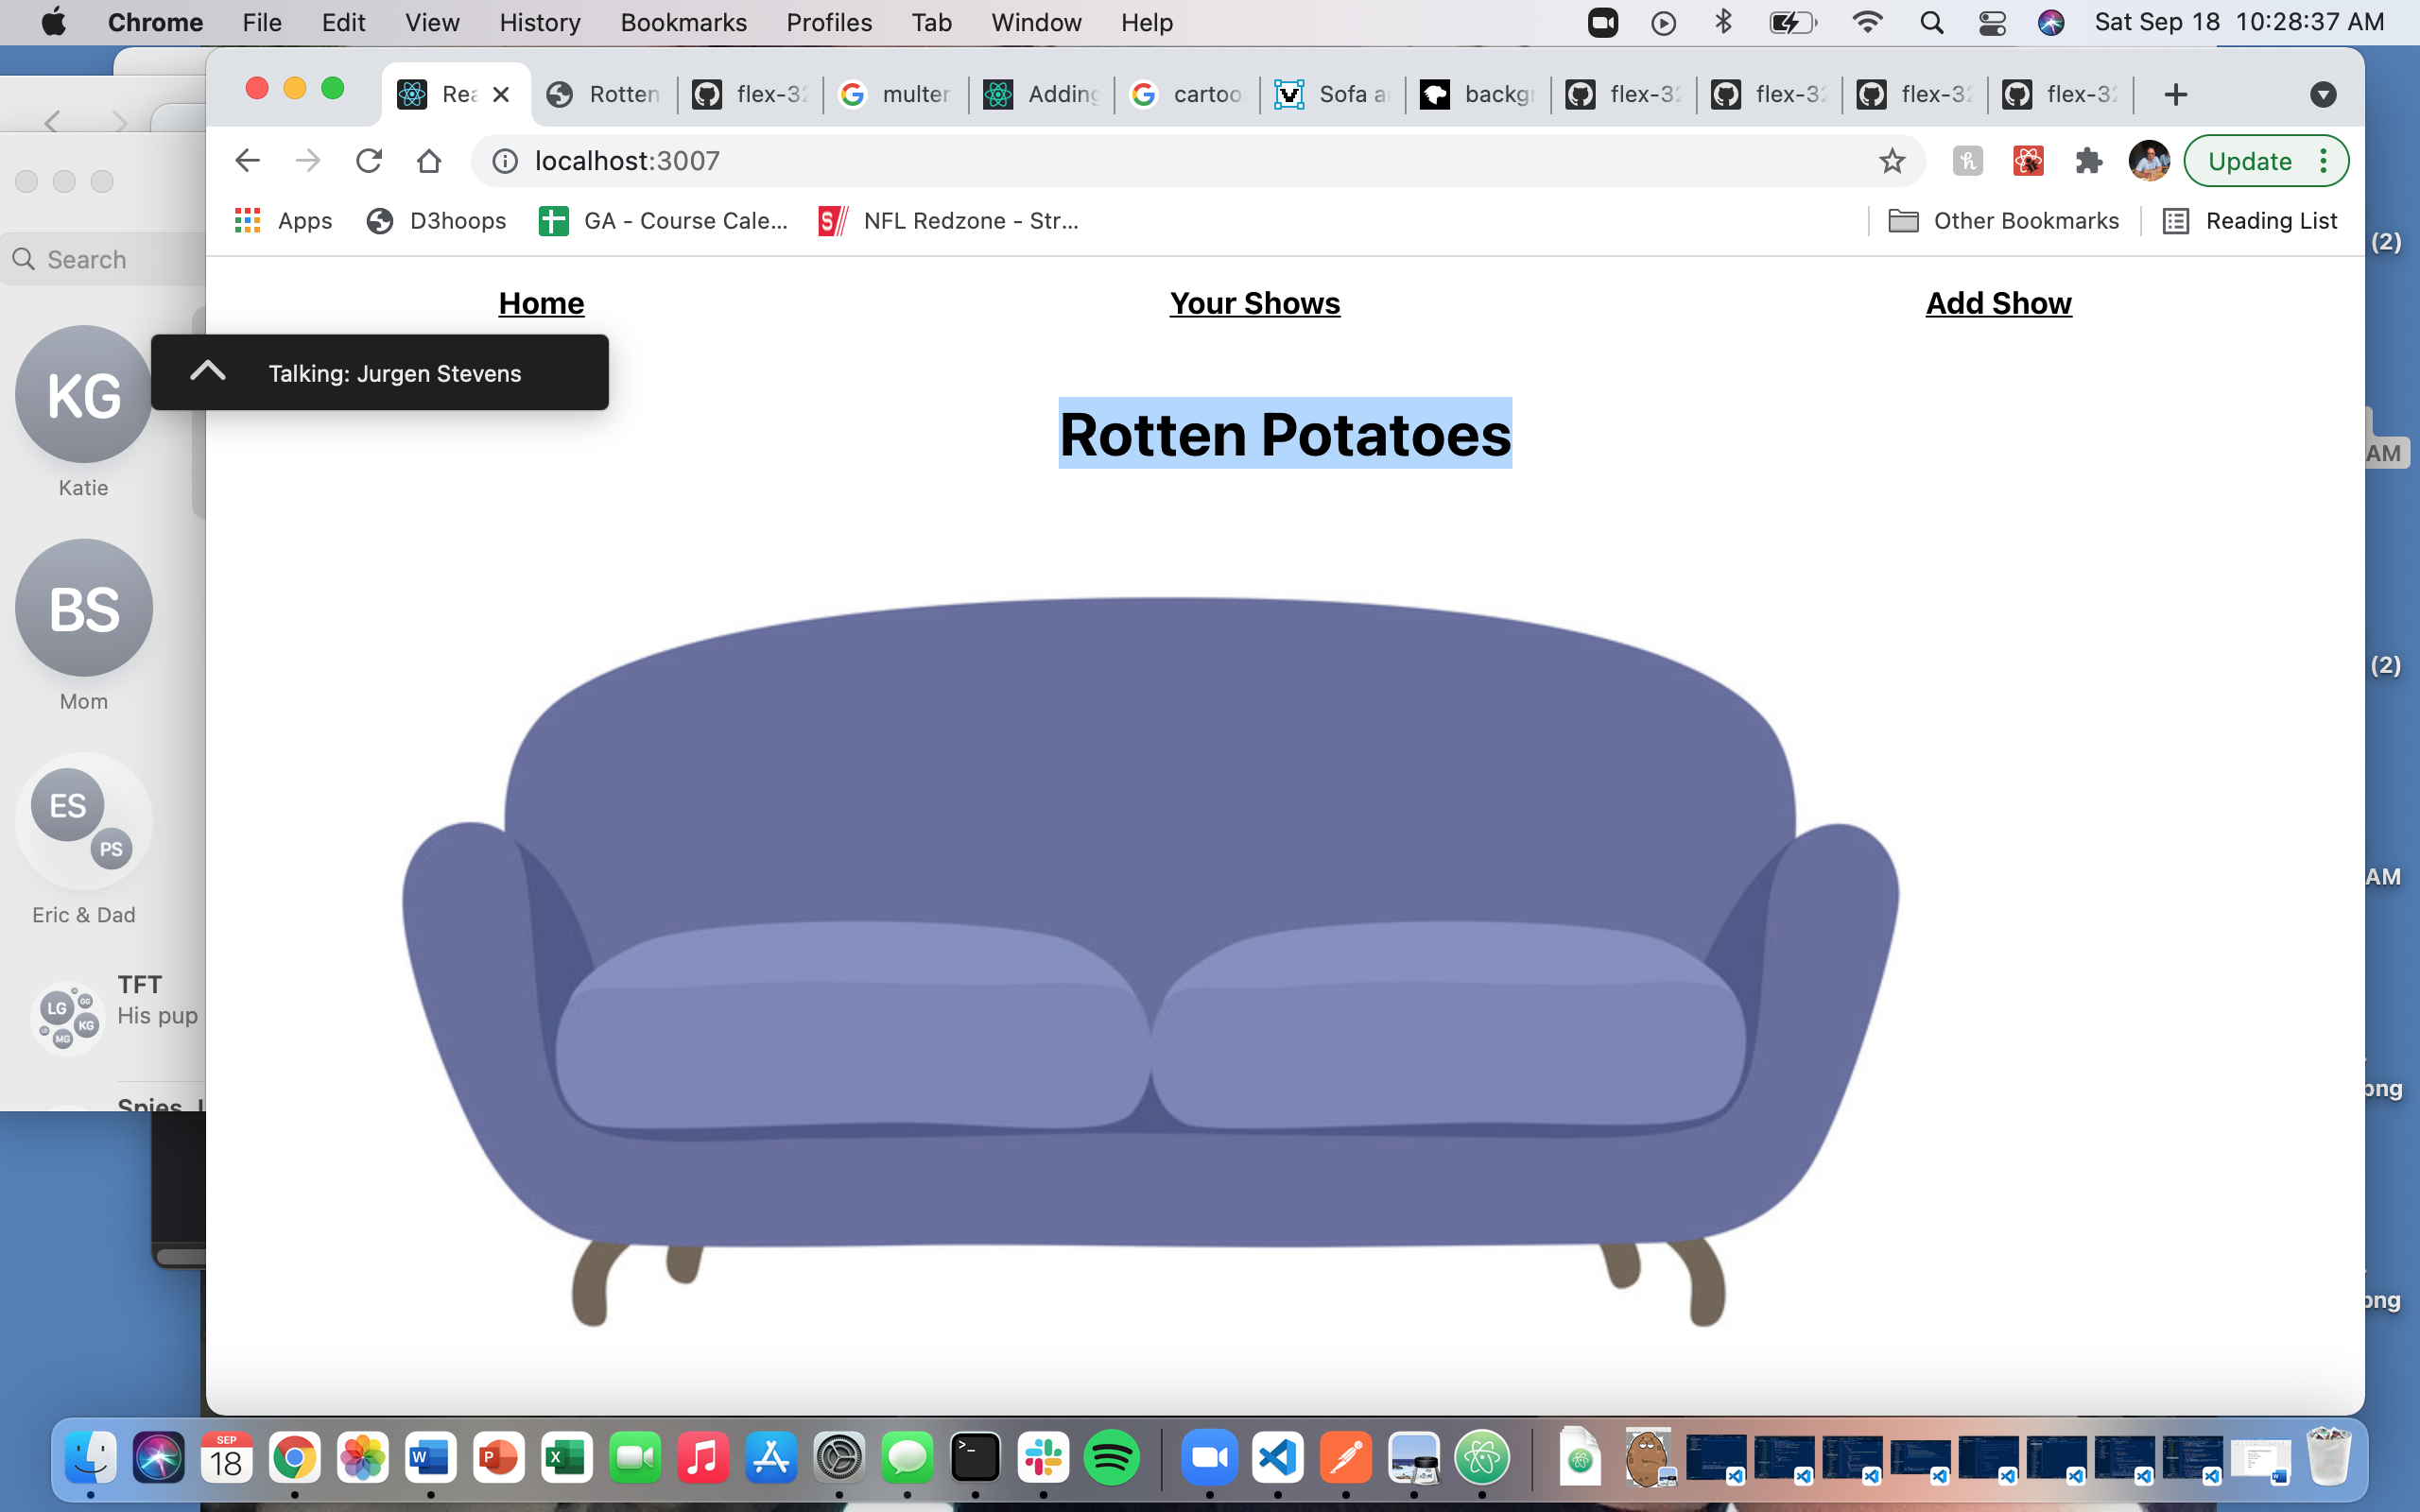The height and width of the screenshot is (1512, 2420).
Task: Launch Visual Studio Code from the Dock
Action: click(x=1281, y=1458)
